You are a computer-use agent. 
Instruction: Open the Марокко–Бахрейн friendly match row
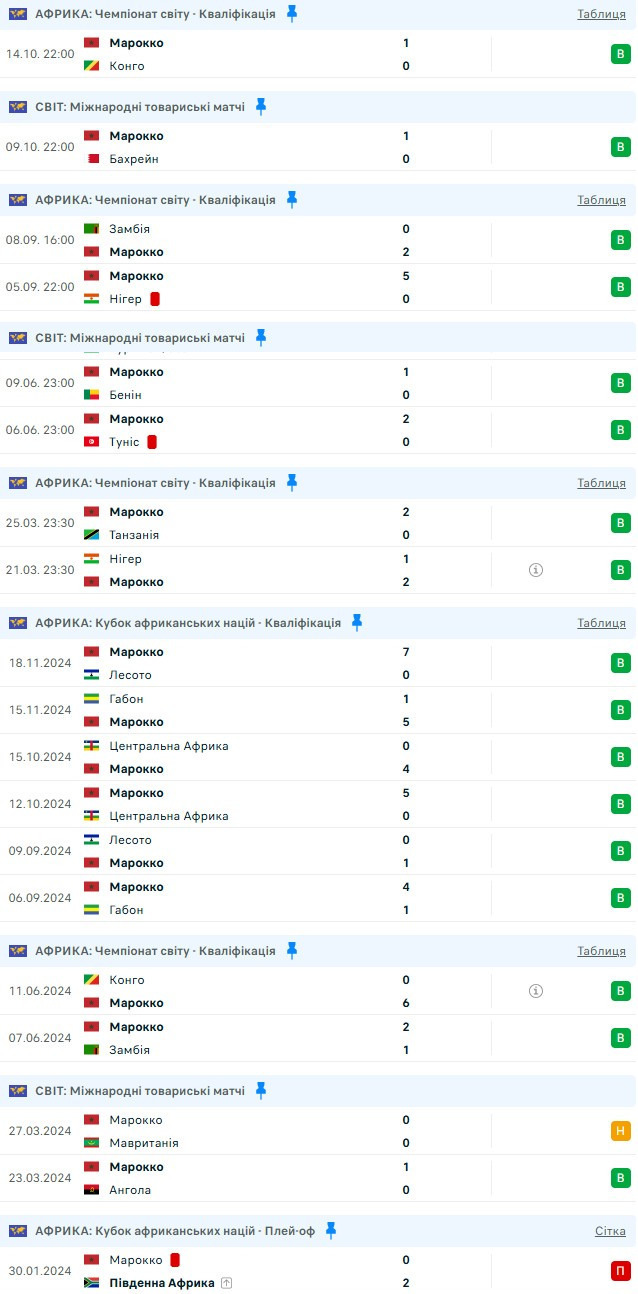coord(250,147)
